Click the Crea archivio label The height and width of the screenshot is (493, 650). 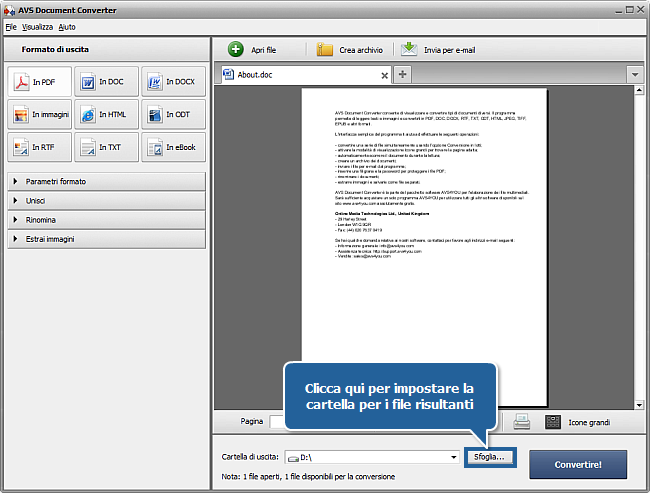click(361, 50)
